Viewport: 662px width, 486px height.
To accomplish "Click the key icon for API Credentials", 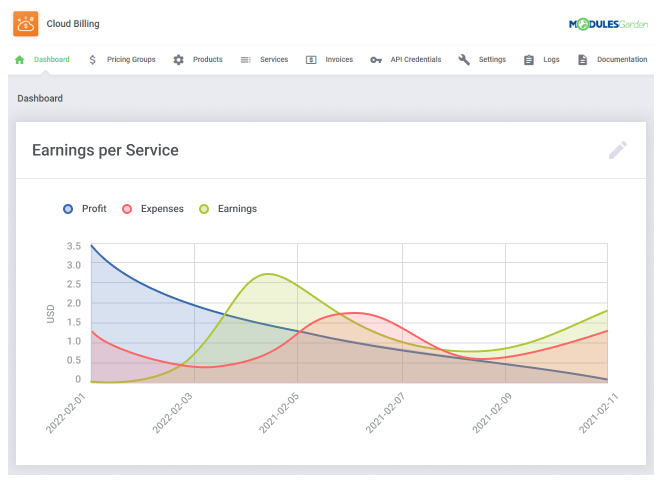I will [x=376, y=60].
